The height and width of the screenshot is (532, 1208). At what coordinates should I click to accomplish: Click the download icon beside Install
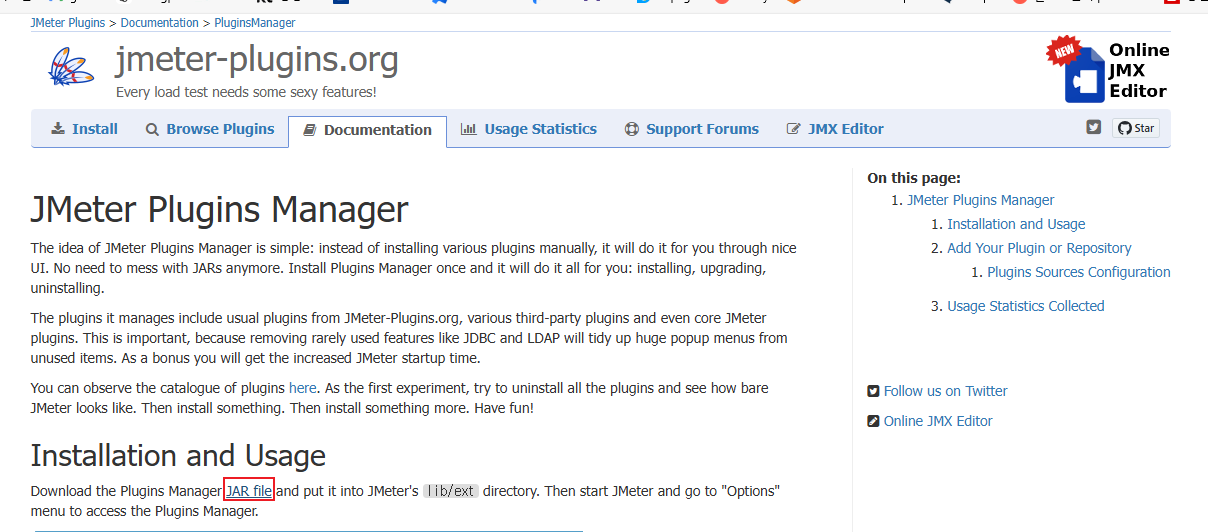[x=58, y=129]
